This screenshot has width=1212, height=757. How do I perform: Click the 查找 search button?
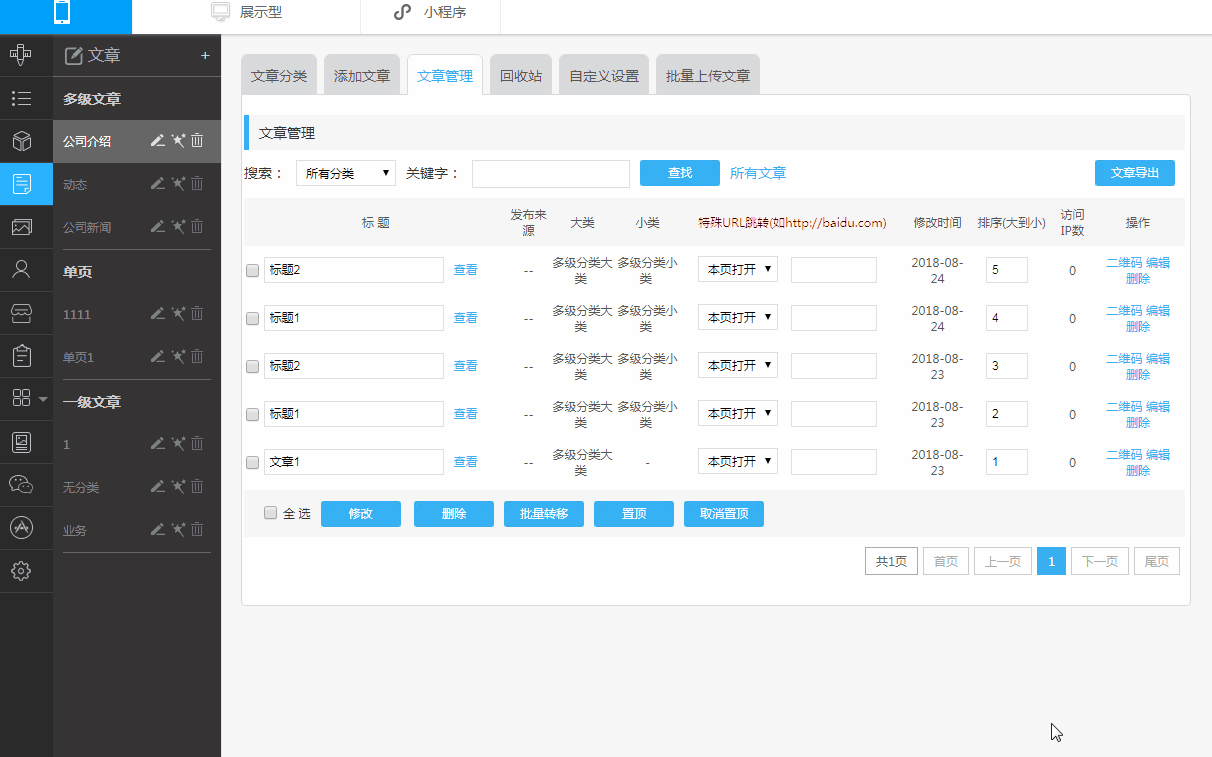680,173
